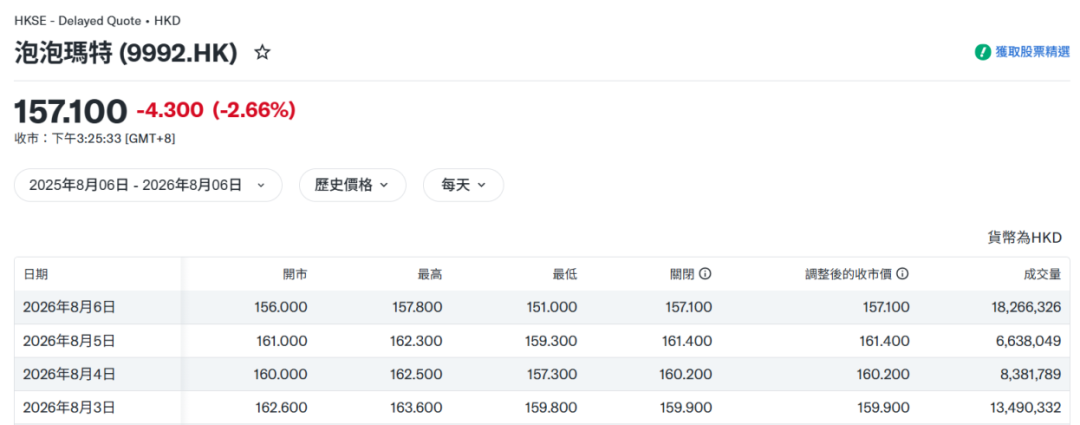Select volume 13,490,332

tap(1024, 407)
